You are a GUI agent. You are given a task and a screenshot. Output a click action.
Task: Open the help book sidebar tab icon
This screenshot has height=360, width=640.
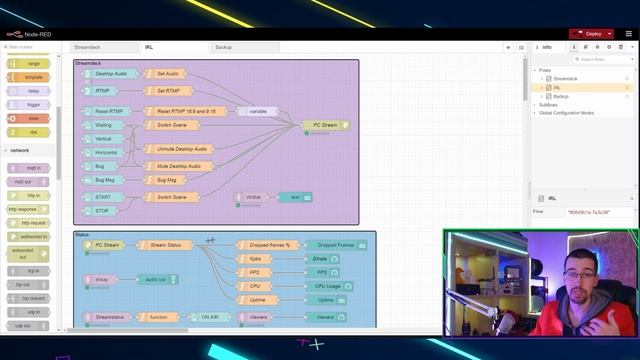[x=585, y=47]
